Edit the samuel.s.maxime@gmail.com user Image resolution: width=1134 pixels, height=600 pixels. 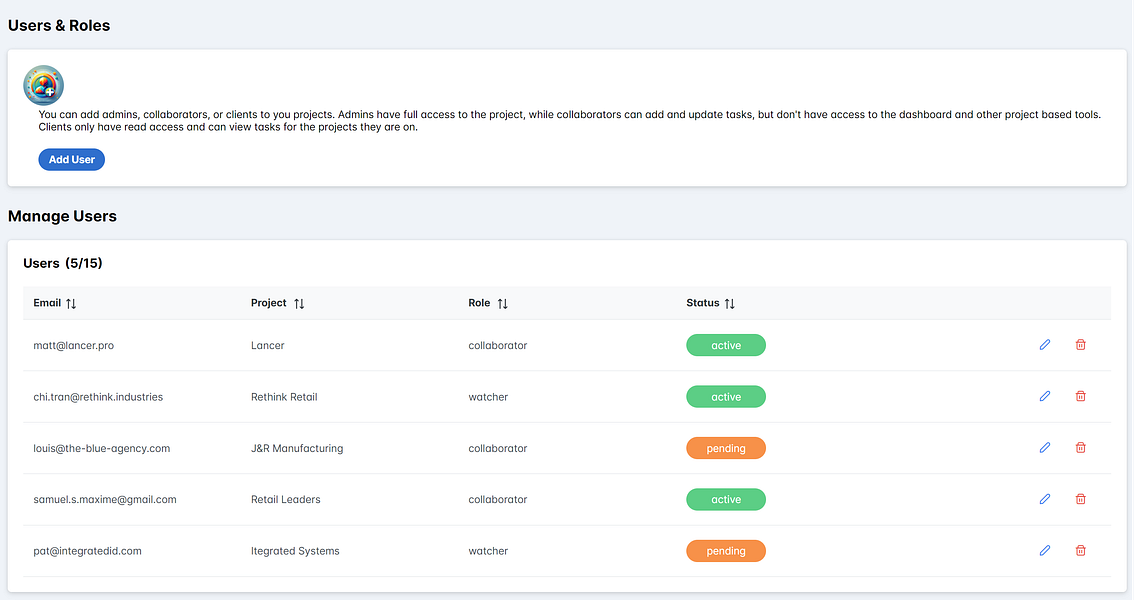tap(1045, 499)
